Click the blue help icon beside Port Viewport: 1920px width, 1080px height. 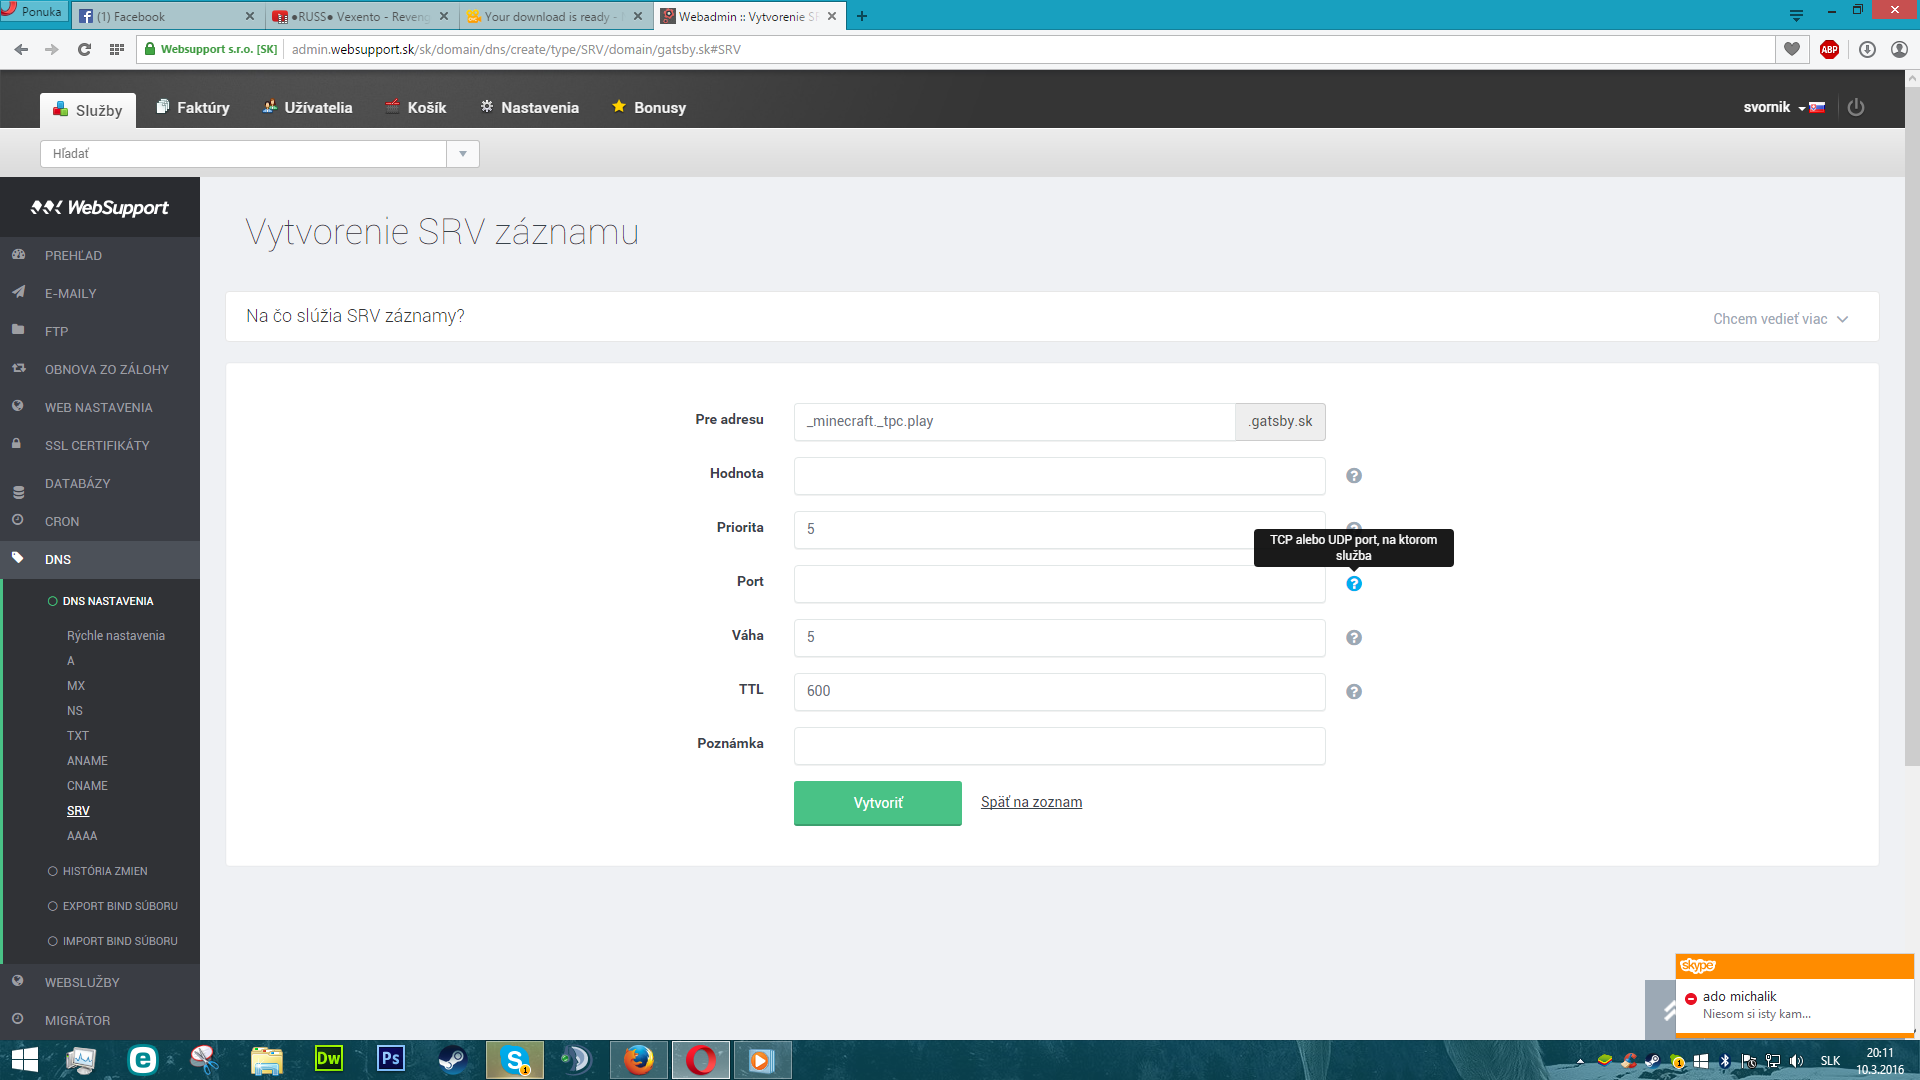[x=1354, y=584]
